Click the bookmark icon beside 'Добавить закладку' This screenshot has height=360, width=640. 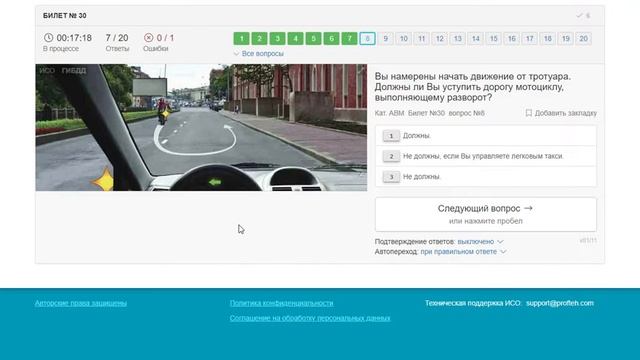click(x=529, y=113)
